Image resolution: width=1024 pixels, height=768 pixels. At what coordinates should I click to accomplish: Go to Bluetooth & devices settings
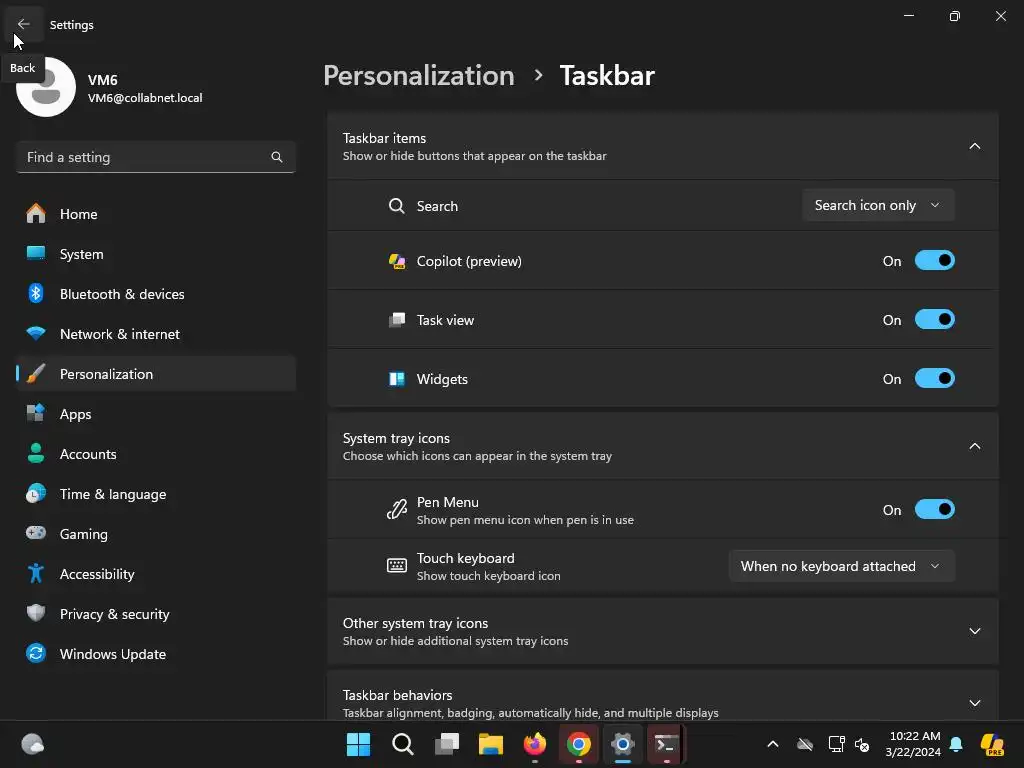click(x=155, y=294)
